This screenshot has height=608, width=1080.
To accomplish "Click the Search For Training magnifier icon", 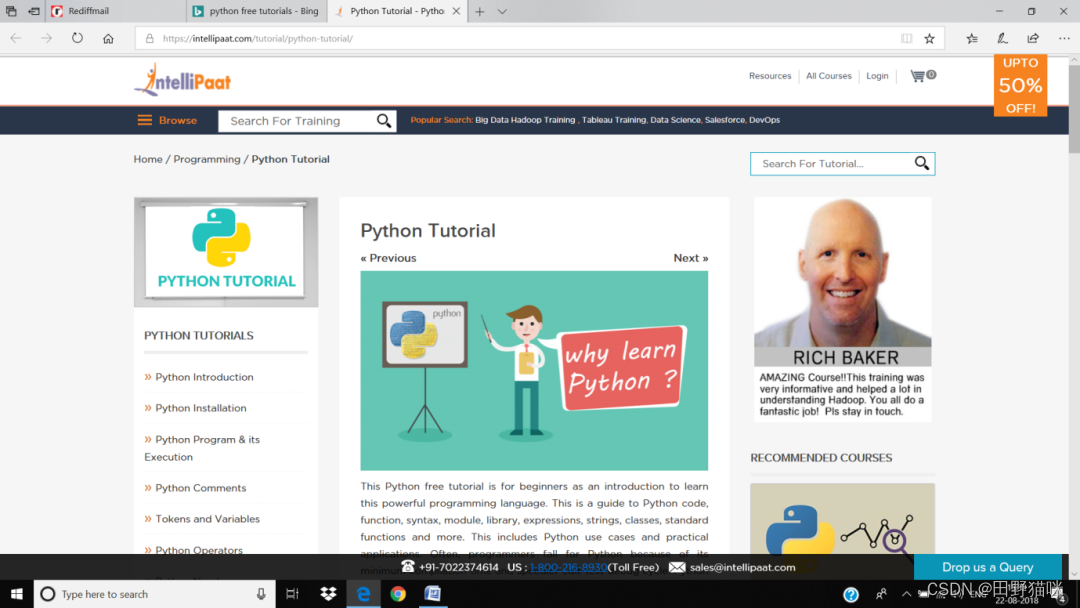I will tap(384, 121).
